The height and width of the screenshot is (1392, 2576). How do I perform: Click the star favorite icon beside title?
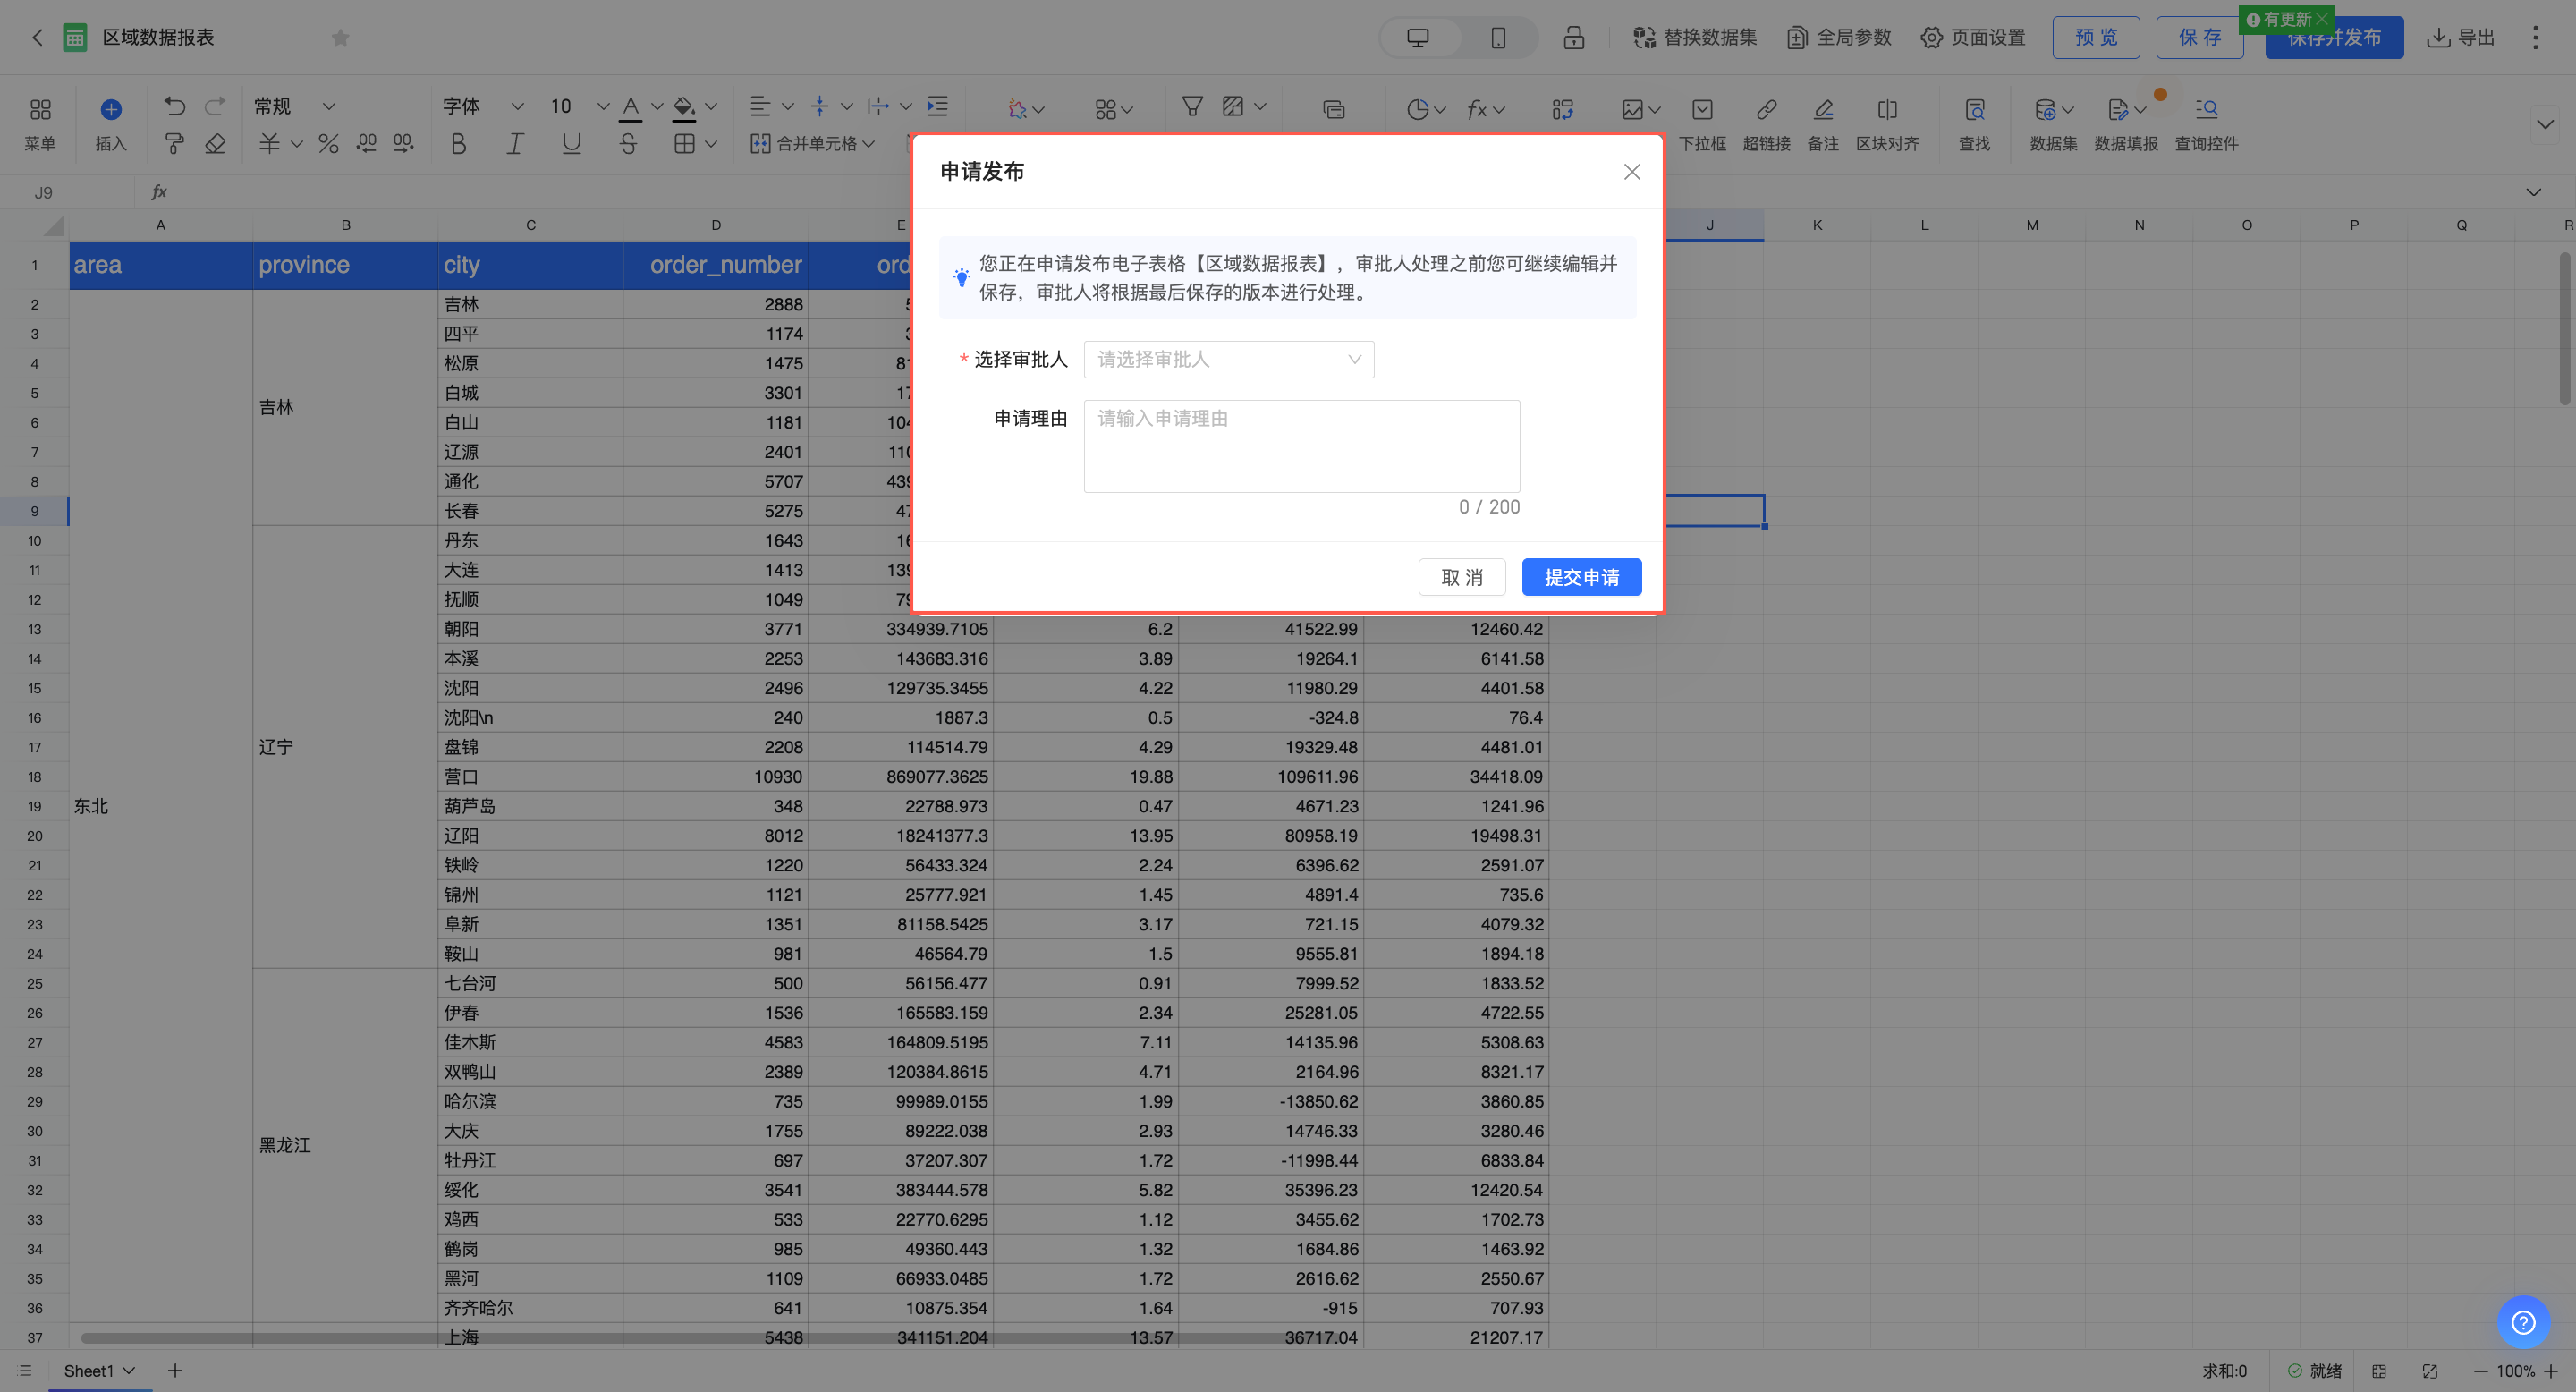[340, 38]
